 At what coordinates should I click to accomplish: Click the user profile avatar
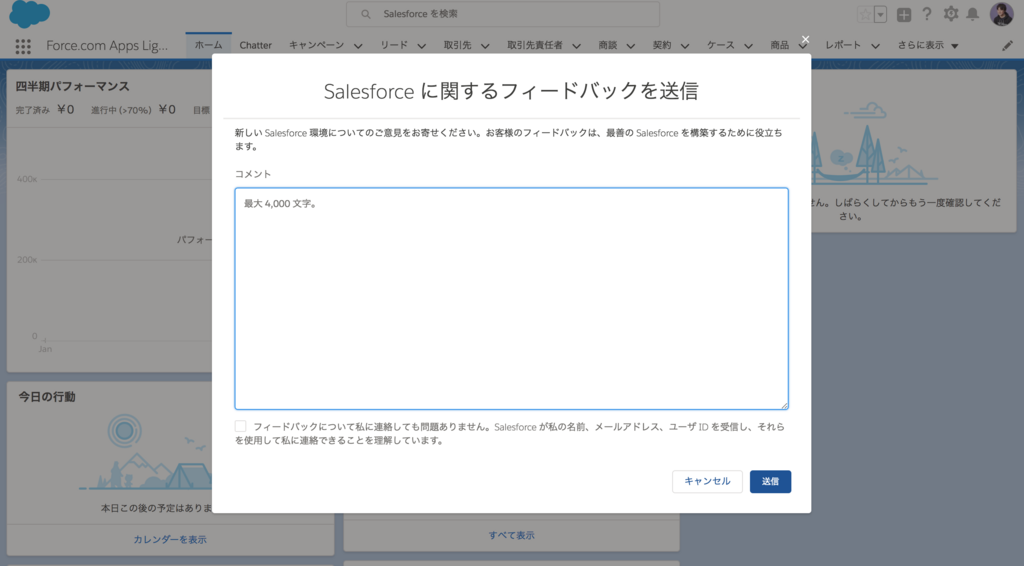(1001, 14)
